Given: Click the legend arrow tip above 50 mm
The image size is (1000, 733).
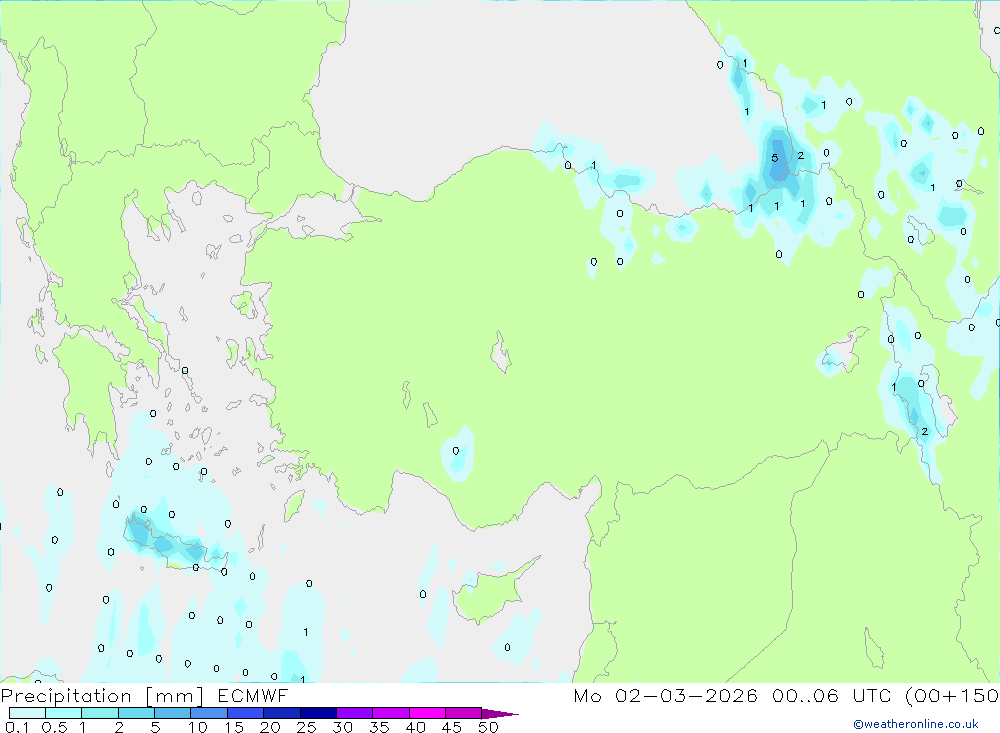Looking at the screenshot, I should pos(500,714).
